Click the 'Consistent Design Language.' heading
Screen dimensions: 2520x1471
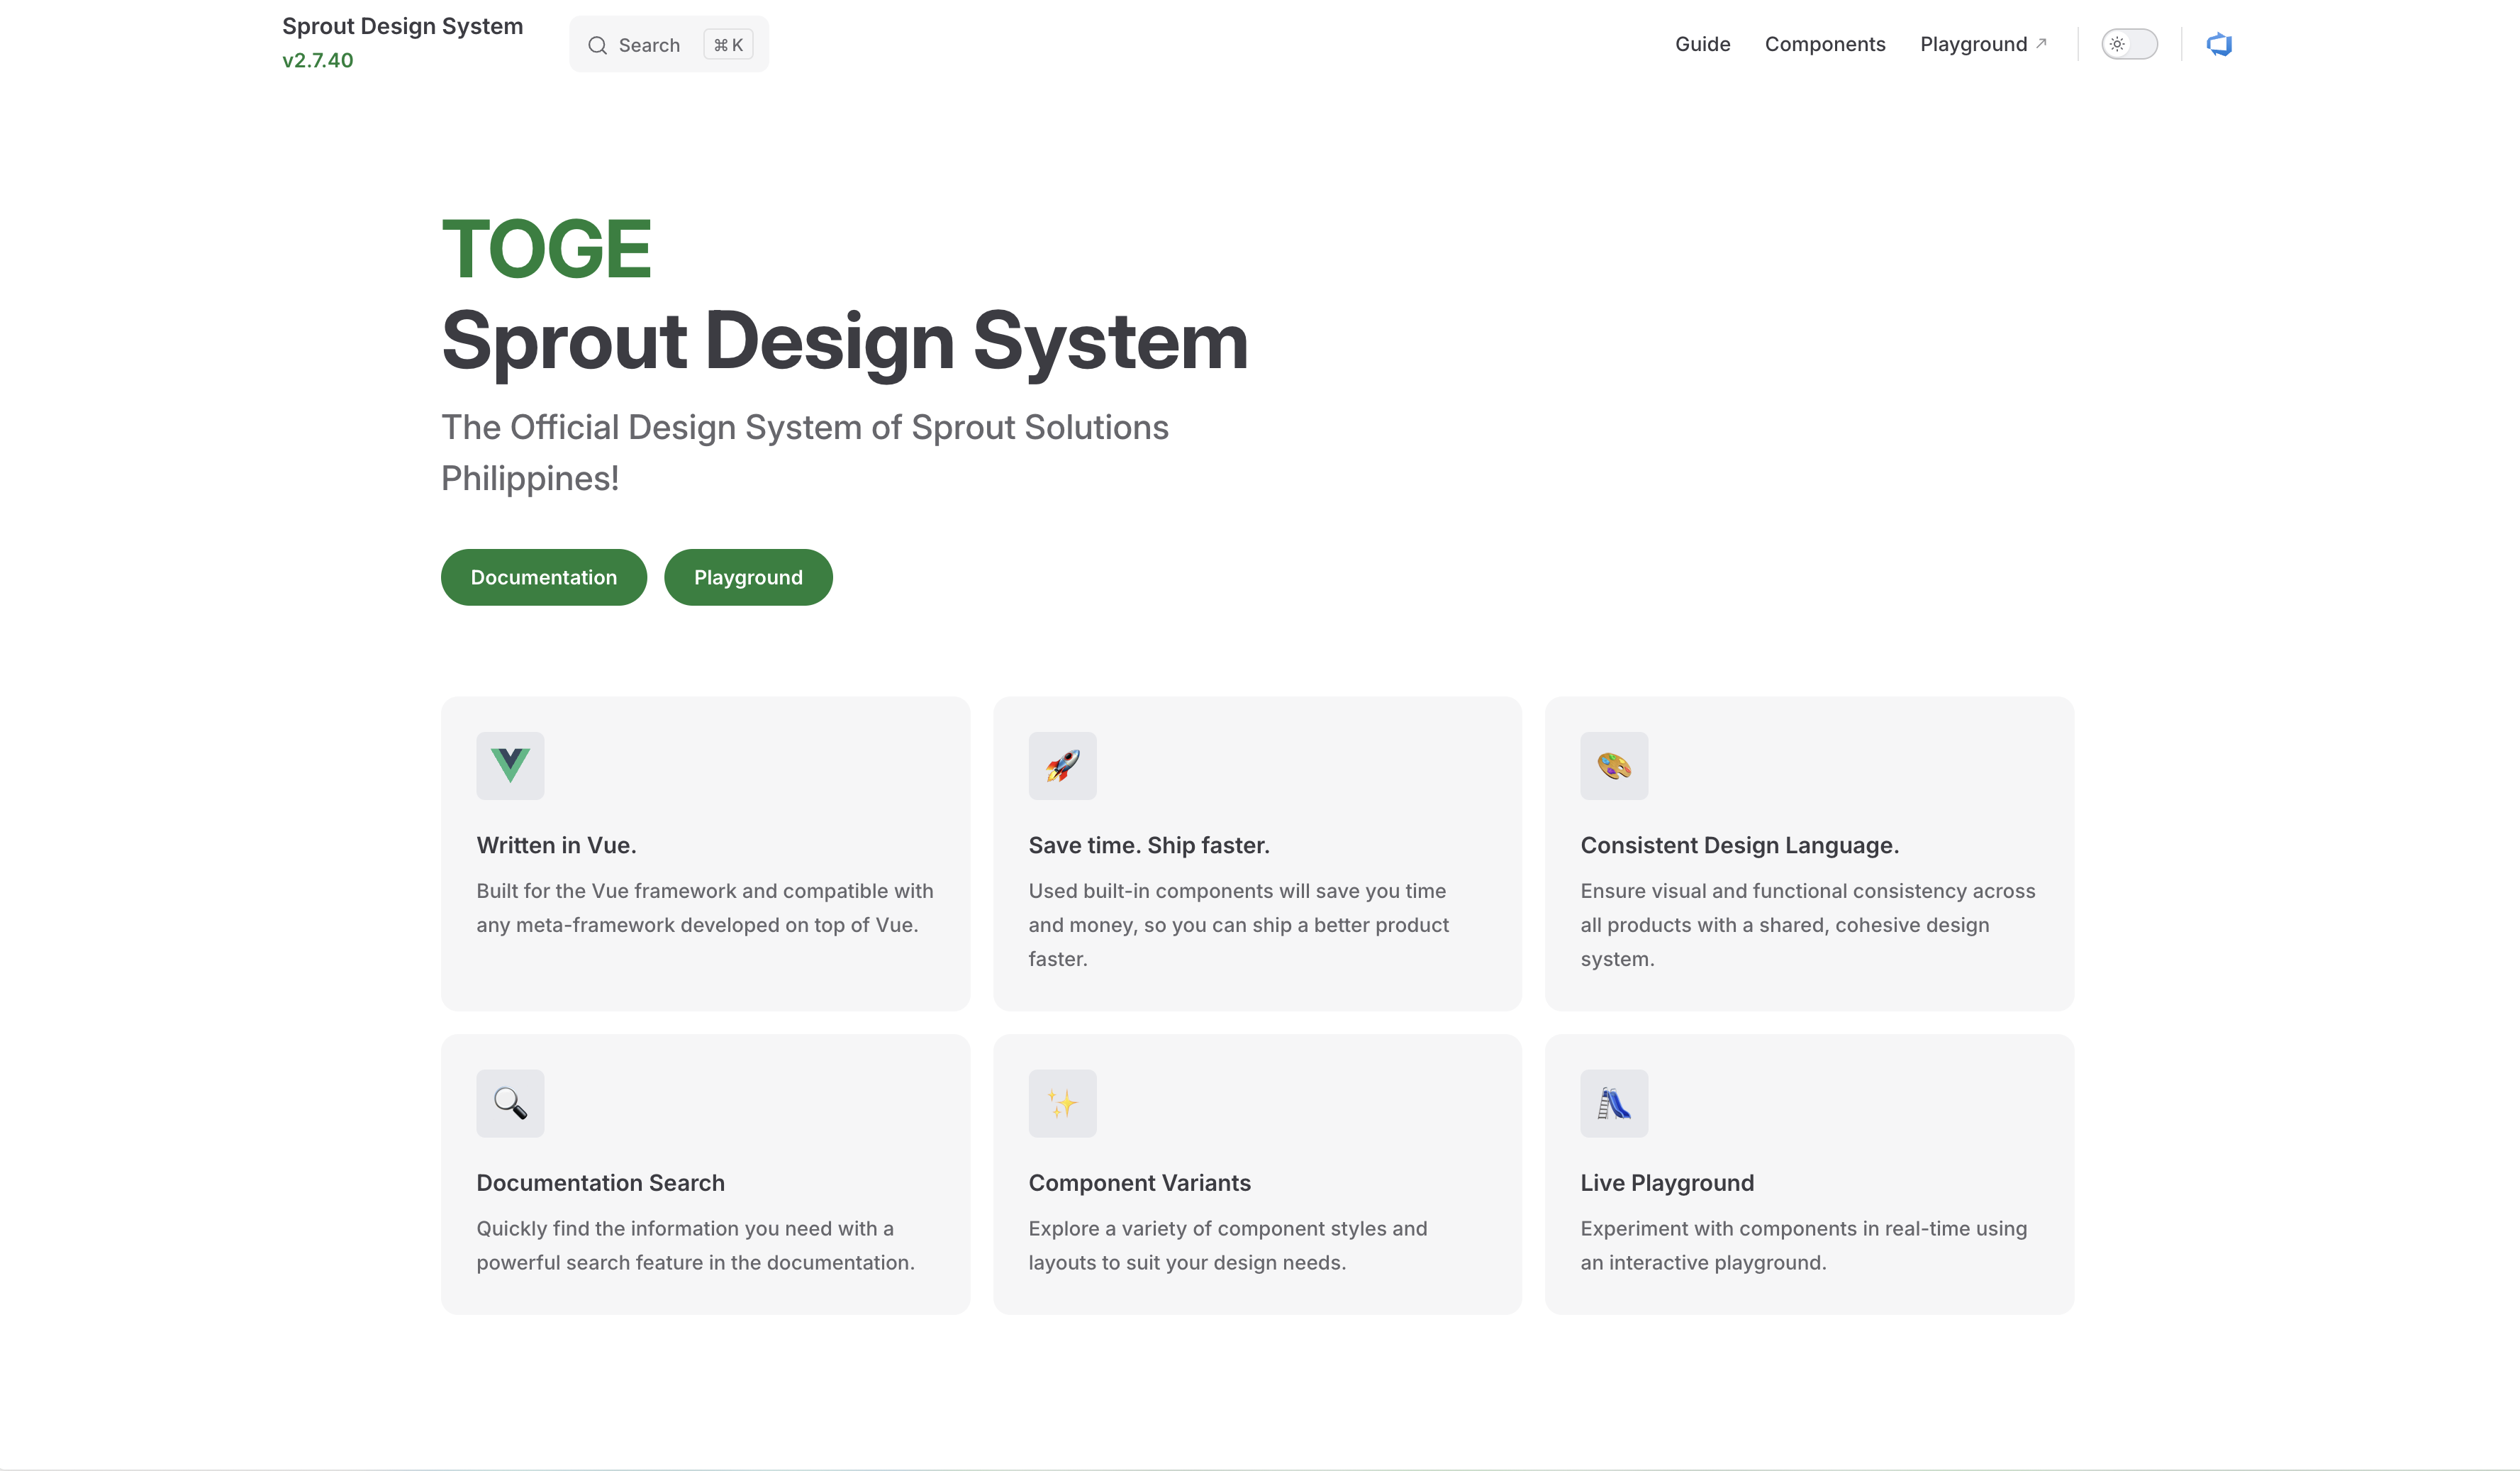pyautogui.click(x=1739, y=845)
